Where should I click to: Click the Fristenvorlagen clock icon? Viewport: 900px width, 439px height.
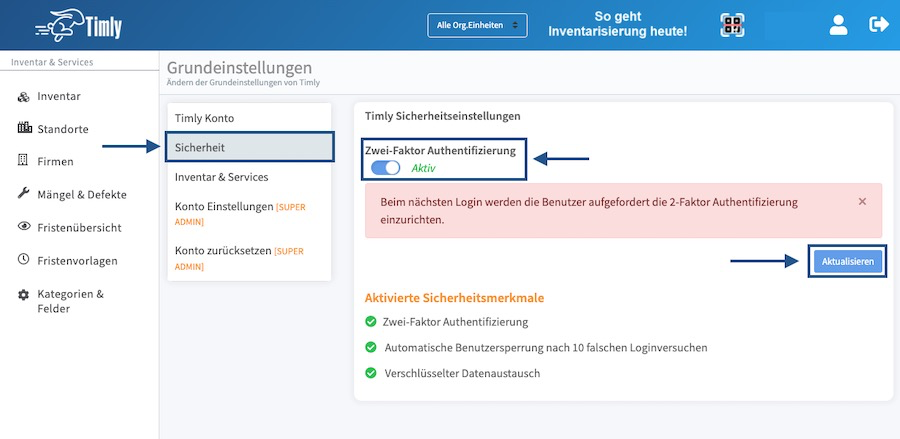click(24, 259)
